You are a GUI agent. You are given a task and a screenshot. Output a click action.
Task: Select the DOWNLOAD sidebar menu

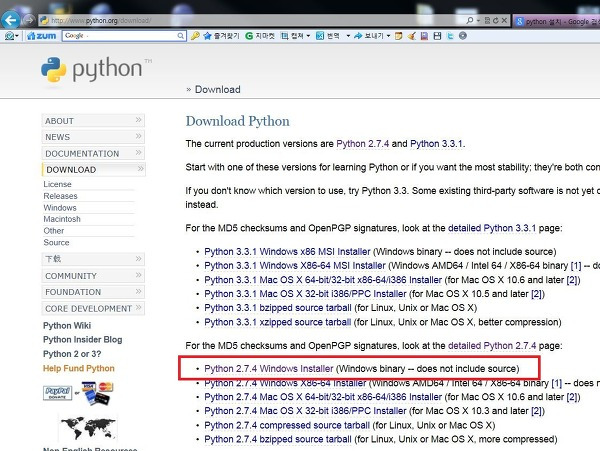pos(93,169)
